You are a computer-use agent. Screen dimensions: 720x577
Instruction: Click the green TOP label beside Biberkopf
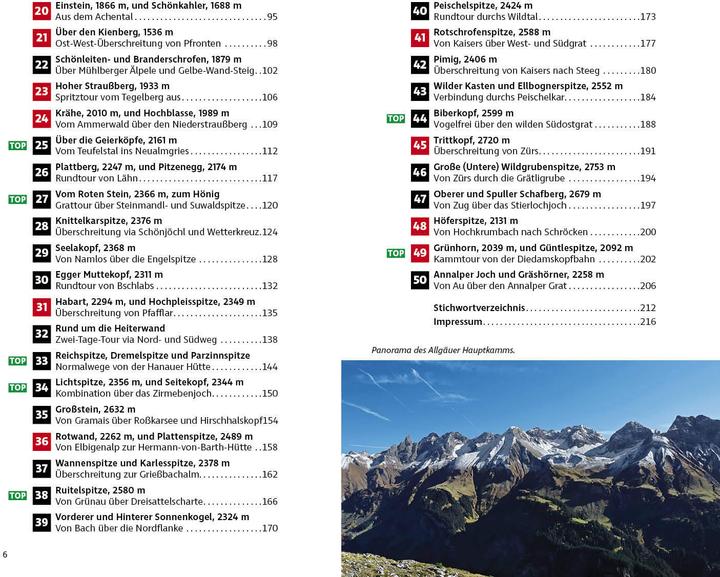point(396,118)
